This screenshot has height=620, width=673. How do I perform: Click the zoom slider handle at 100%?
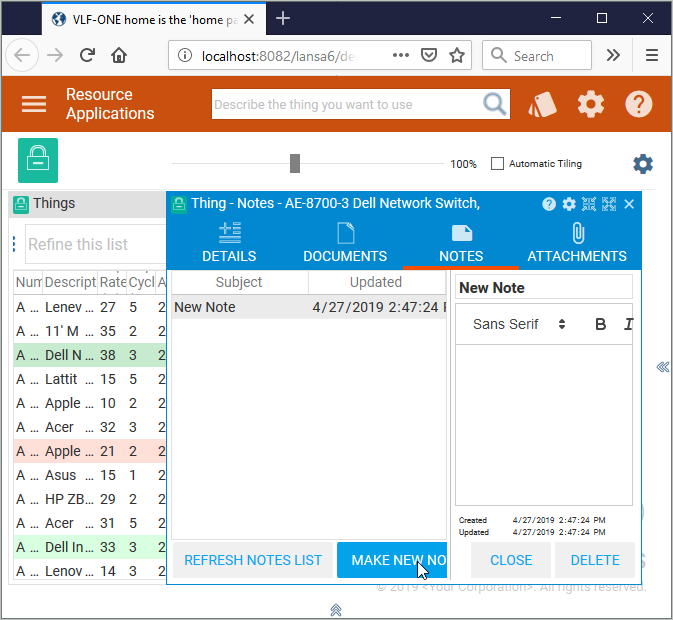tap(295, 163)
